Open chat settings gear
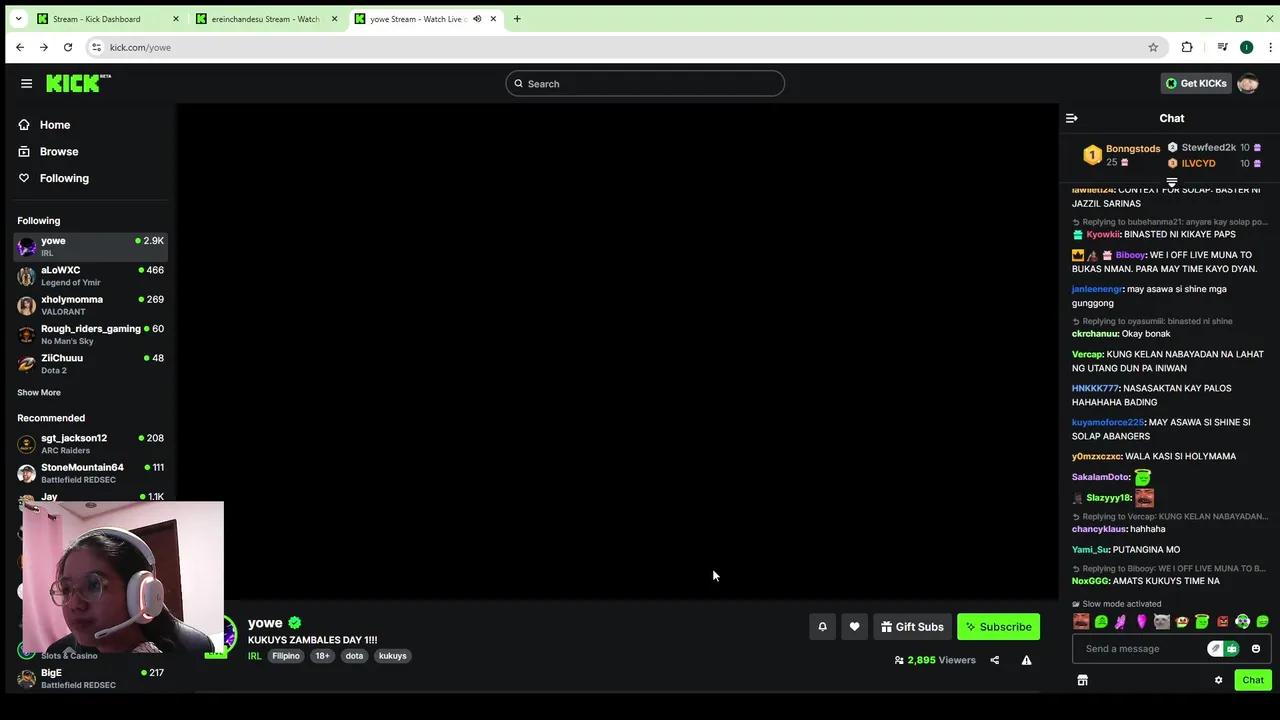The image size is (1280, 720). 1218,680
